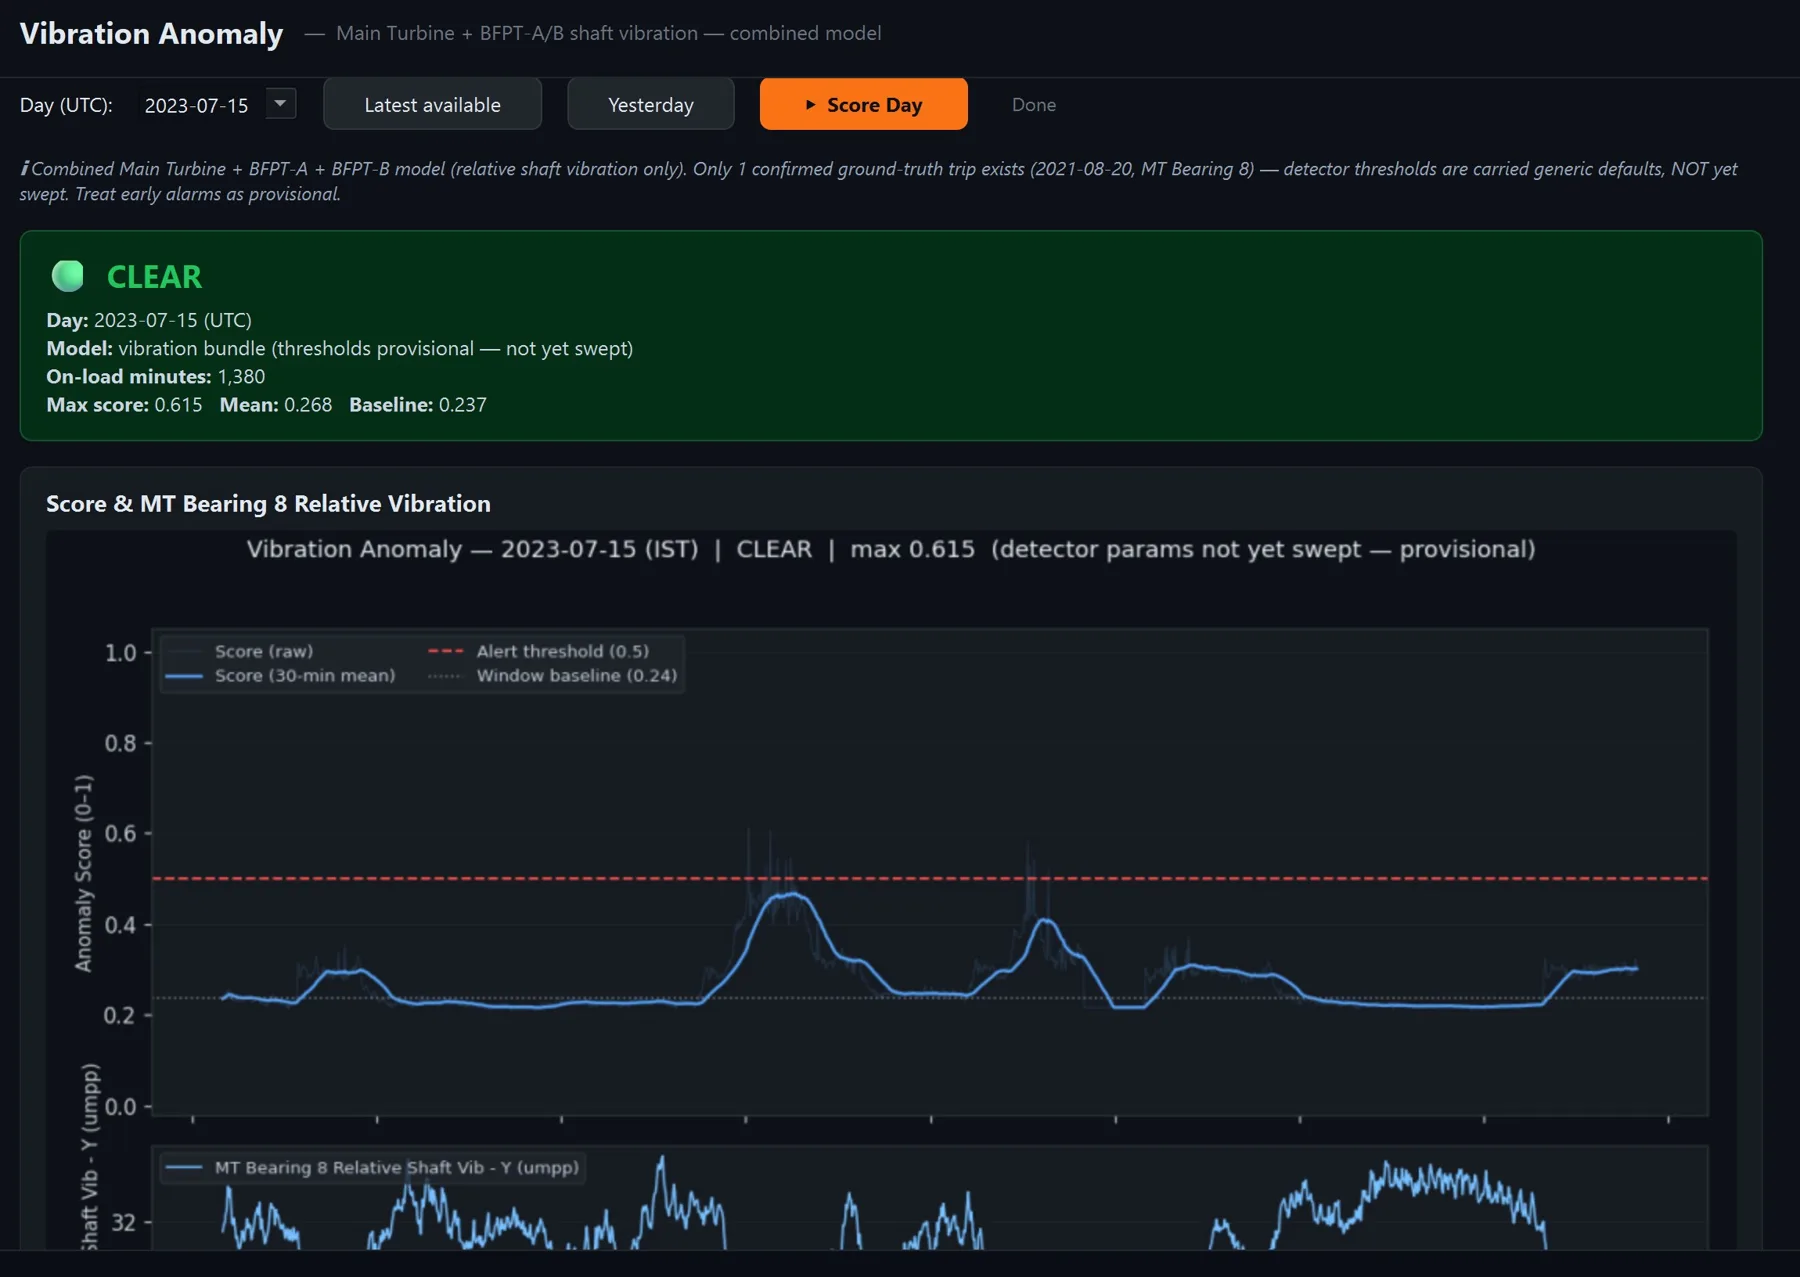
Task: Click the chart title with max 0.615
Action: click(891, 549)
